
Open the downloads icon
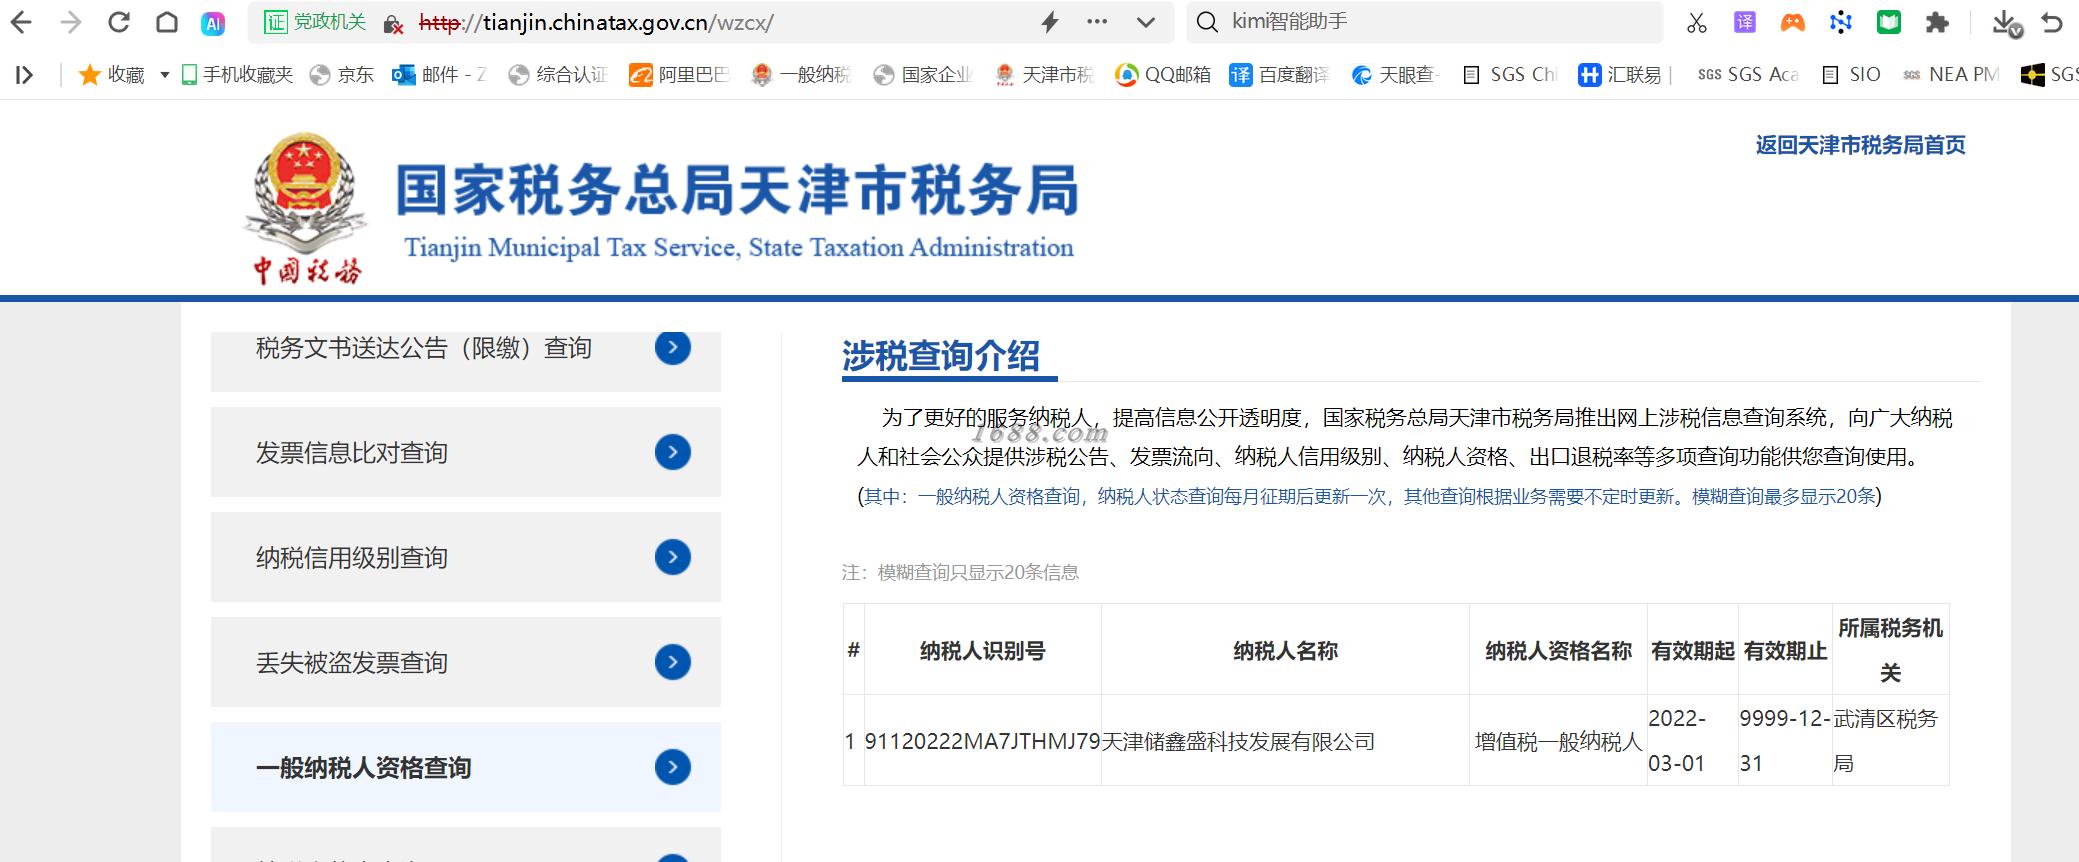2005,23
